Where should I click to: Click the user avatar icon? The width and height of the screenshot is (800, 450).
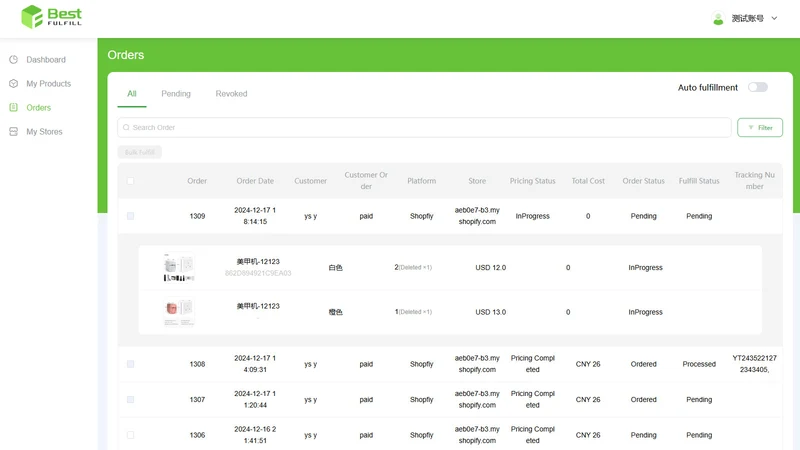click(x=718, y=18)
